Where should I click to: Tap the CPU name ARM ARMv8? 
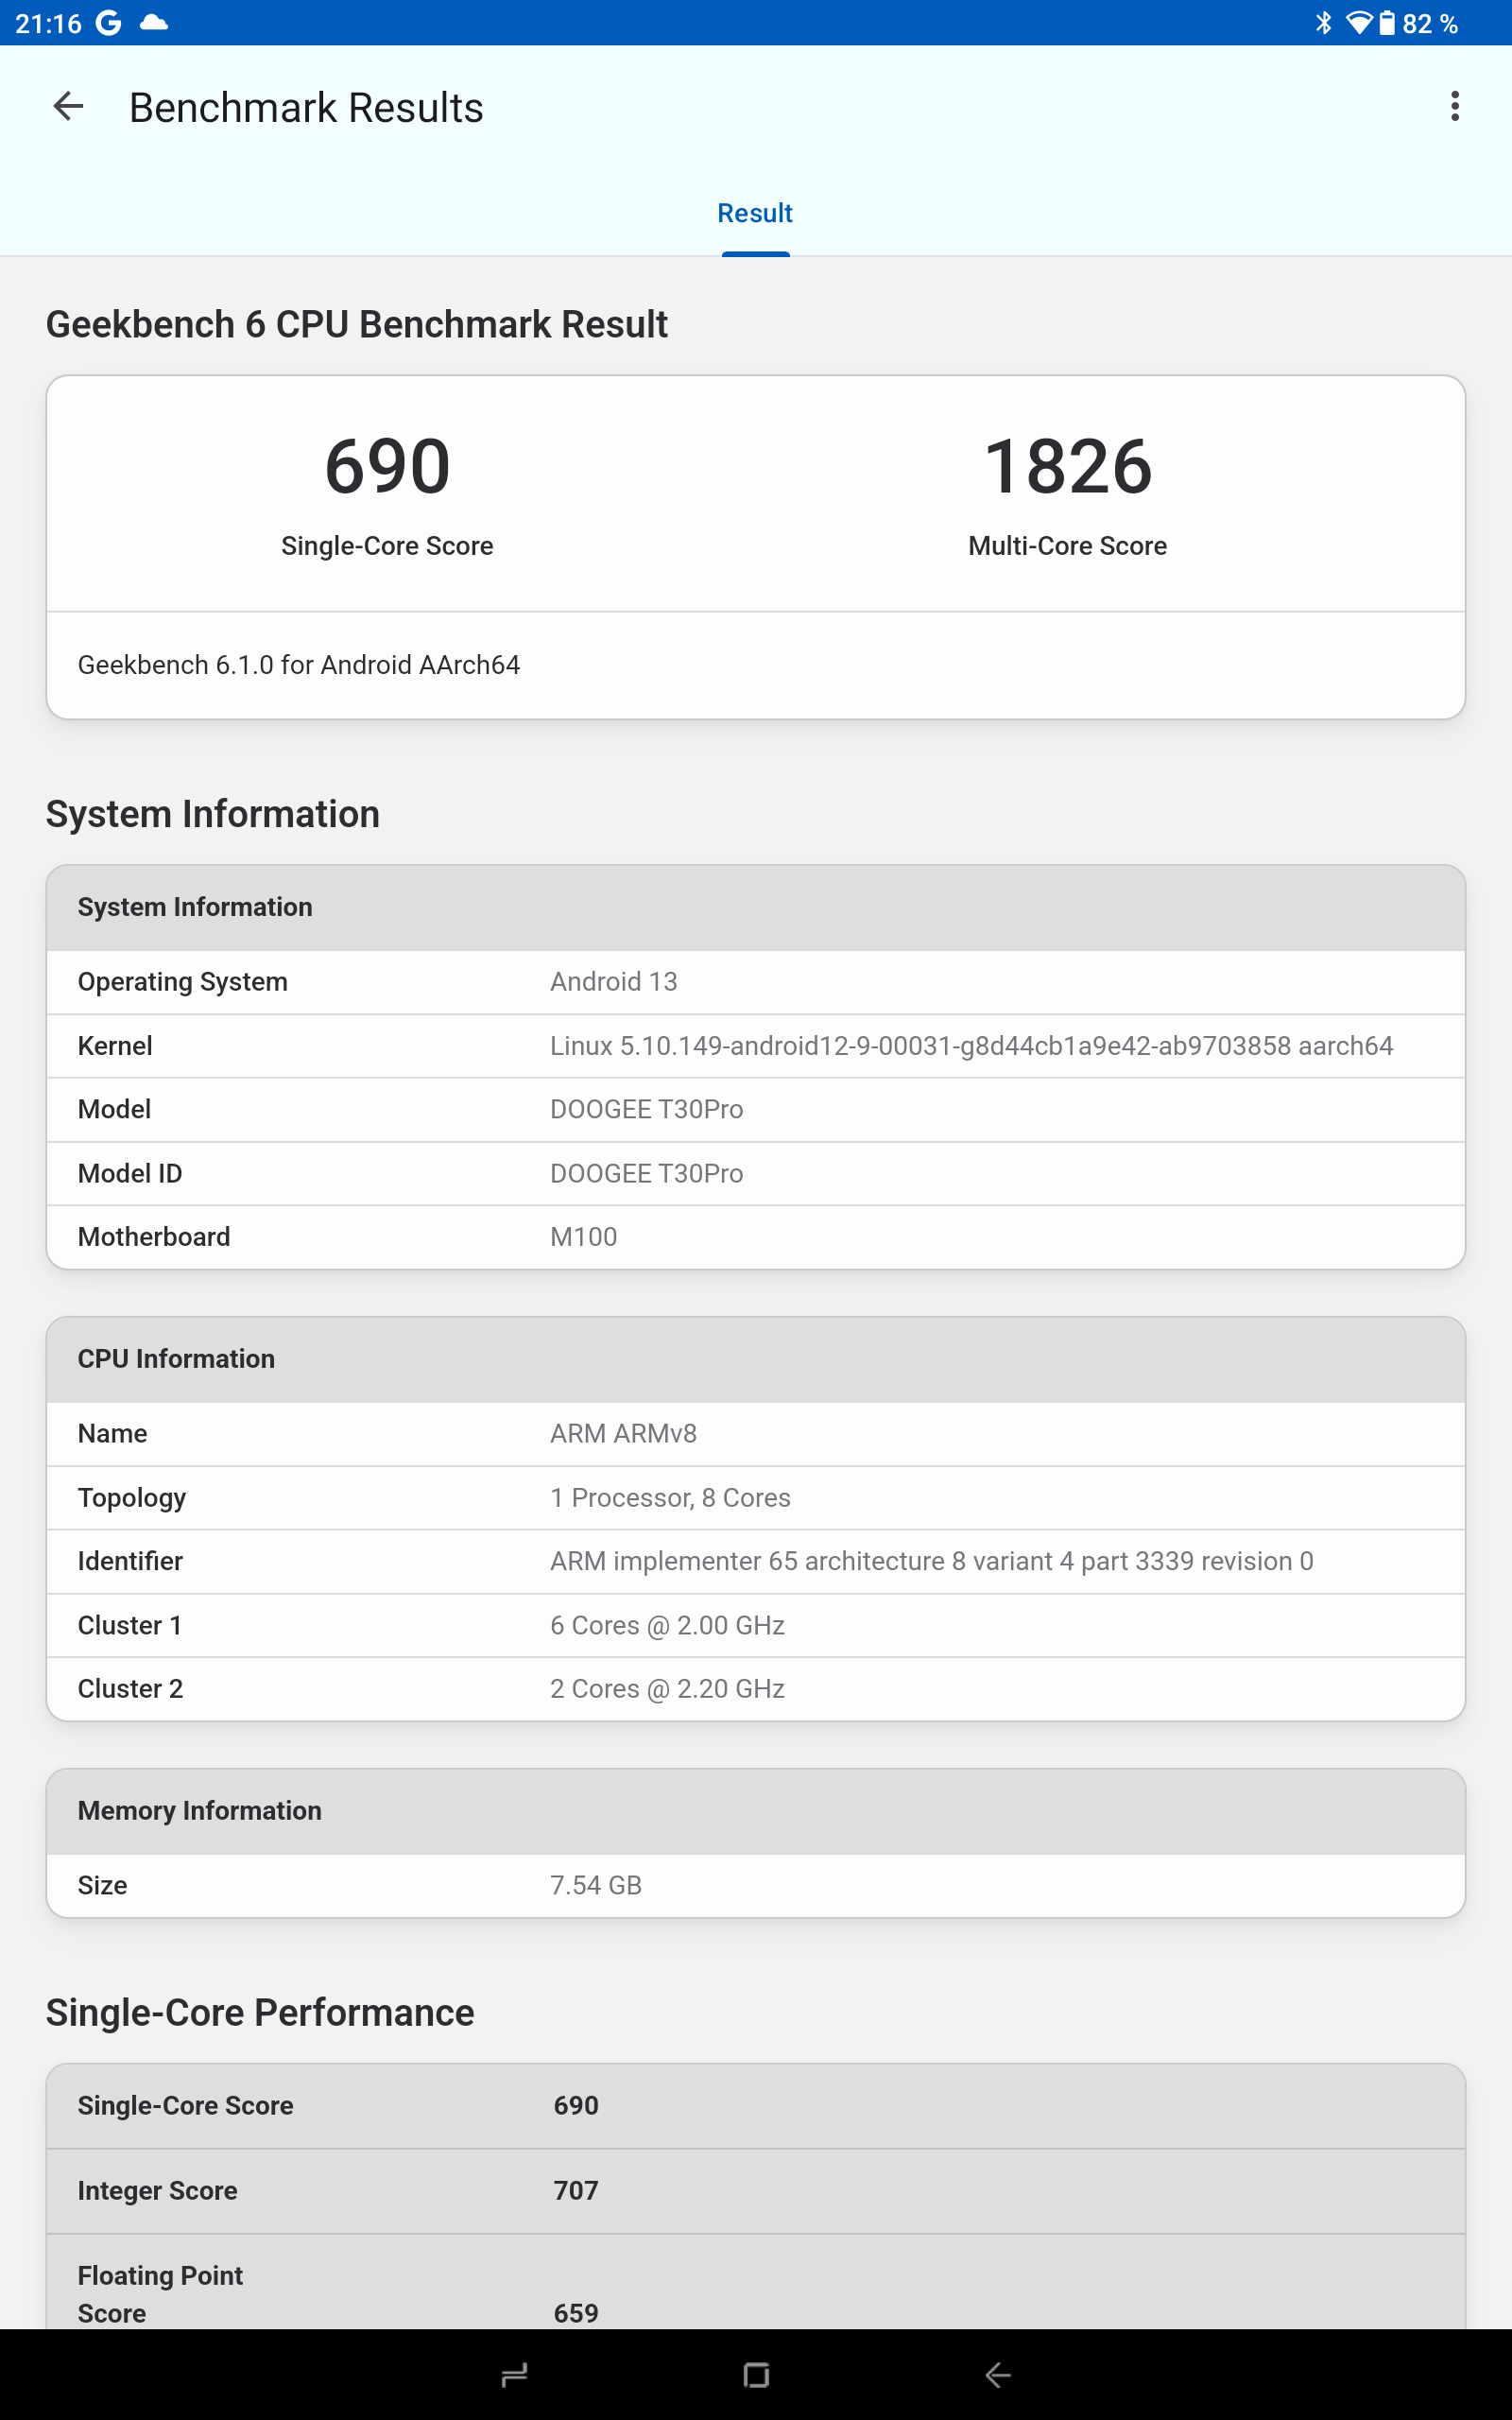tap(623, 1434)
